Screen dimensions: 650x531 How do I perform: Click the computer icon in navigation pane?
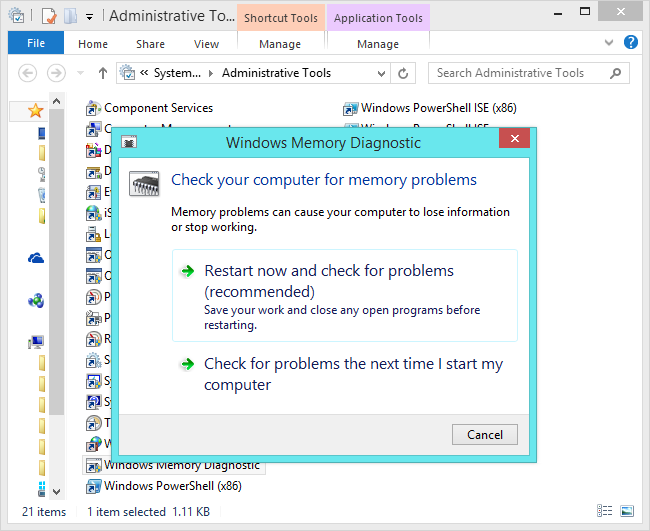pyautogui.click(x=36, y=342)
